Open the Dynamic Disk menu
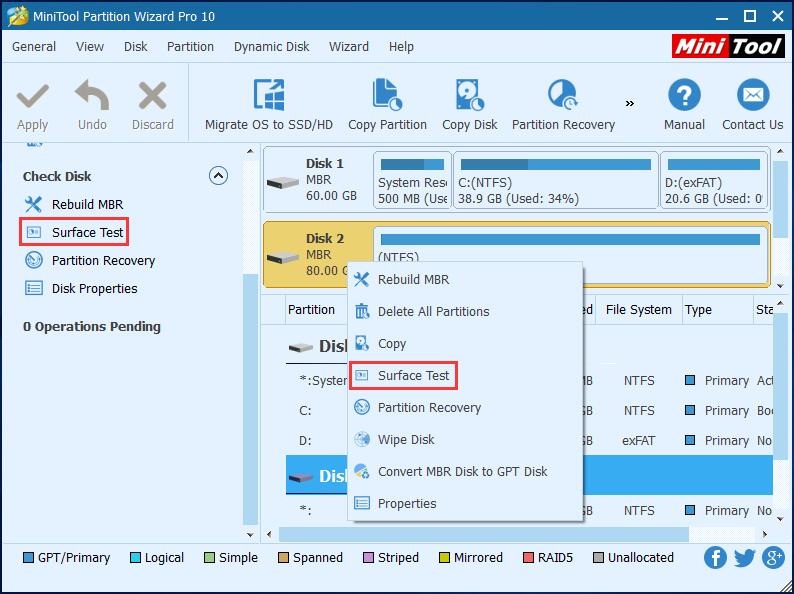Screen dimensions: 794x594 coord(271,47)
